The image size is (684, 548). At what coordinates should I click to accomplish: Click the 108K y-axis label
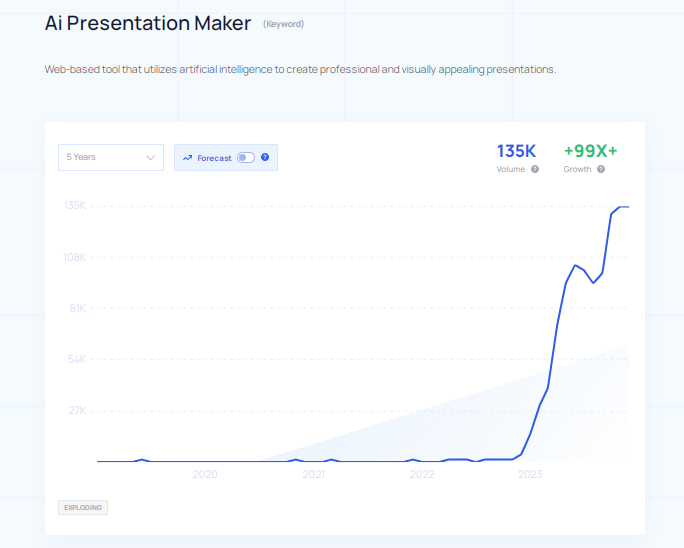[75, 257]
